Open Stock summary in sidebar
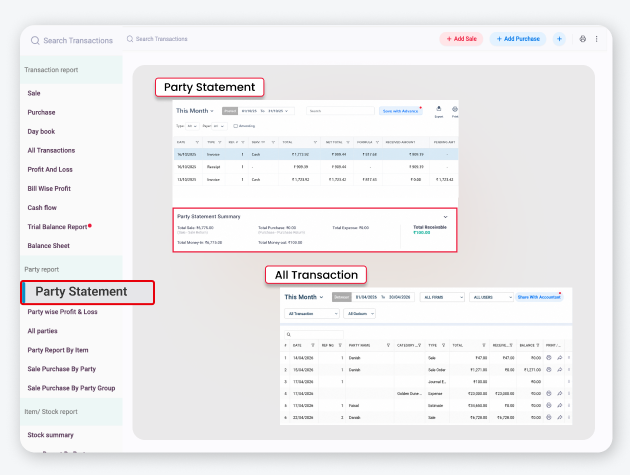 pos(50,435)
